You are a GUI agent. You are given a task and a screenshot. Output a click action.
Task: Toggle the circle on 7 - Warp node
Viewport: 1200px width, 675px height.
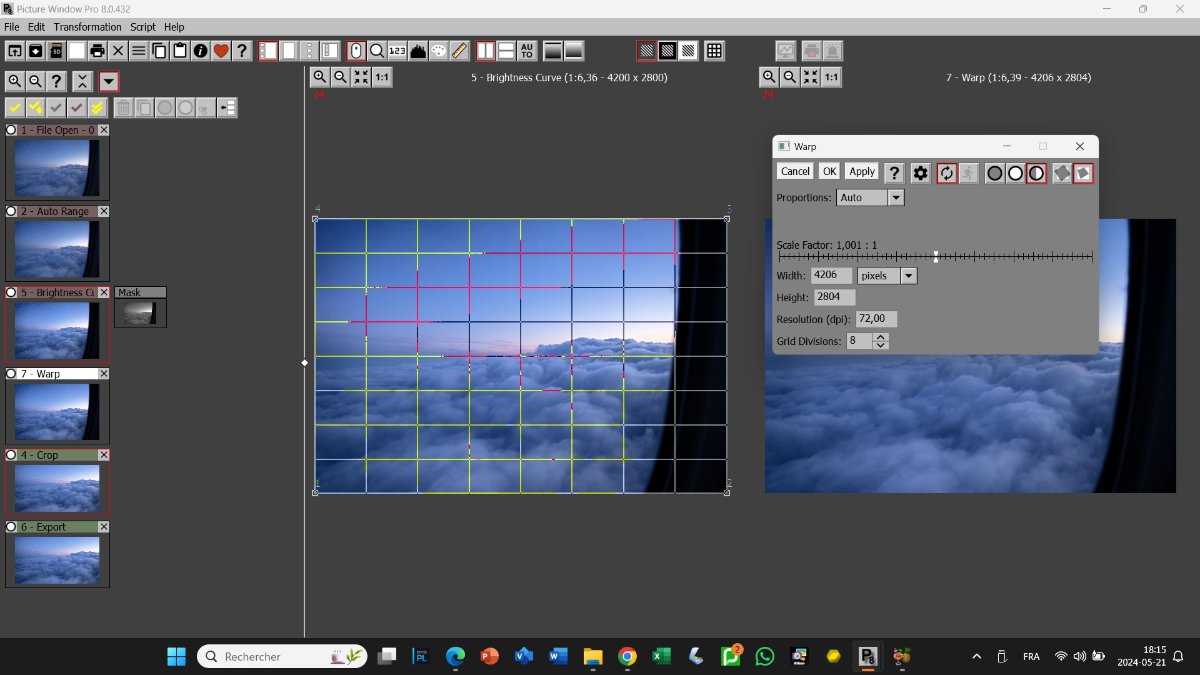12,374
